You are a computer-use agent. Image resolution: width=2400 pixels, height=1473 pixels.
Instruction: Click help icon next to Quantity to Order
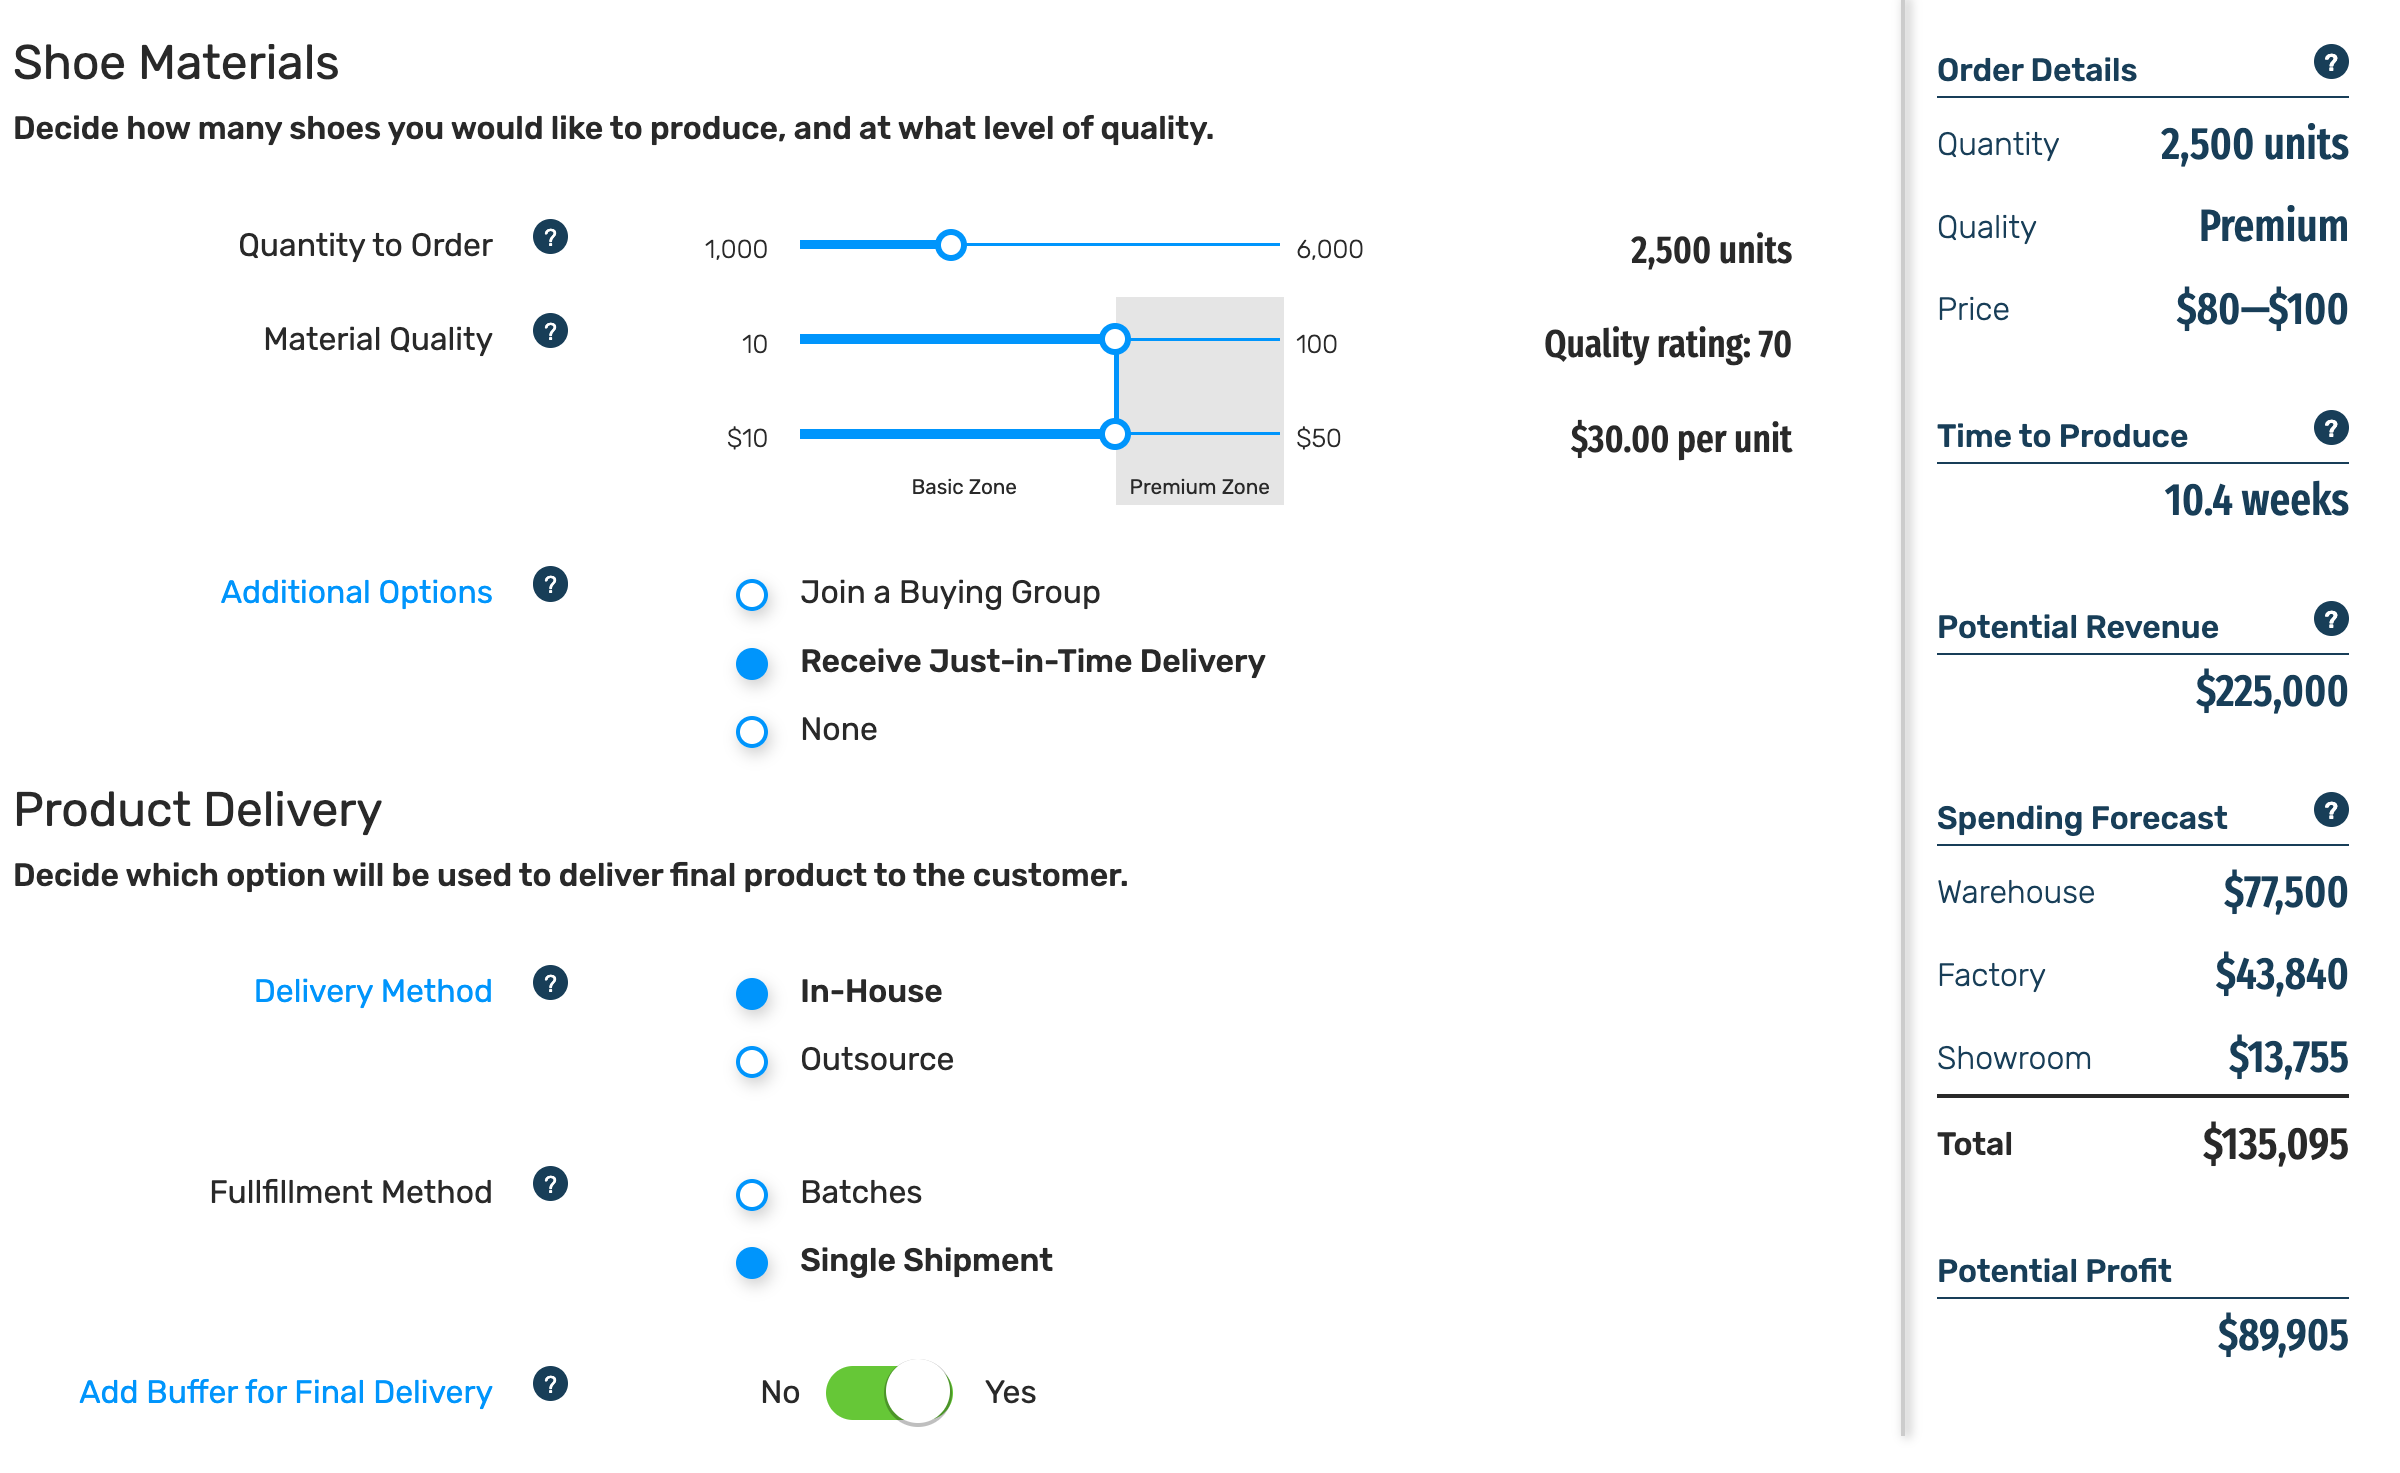click(x=550, y=238)
